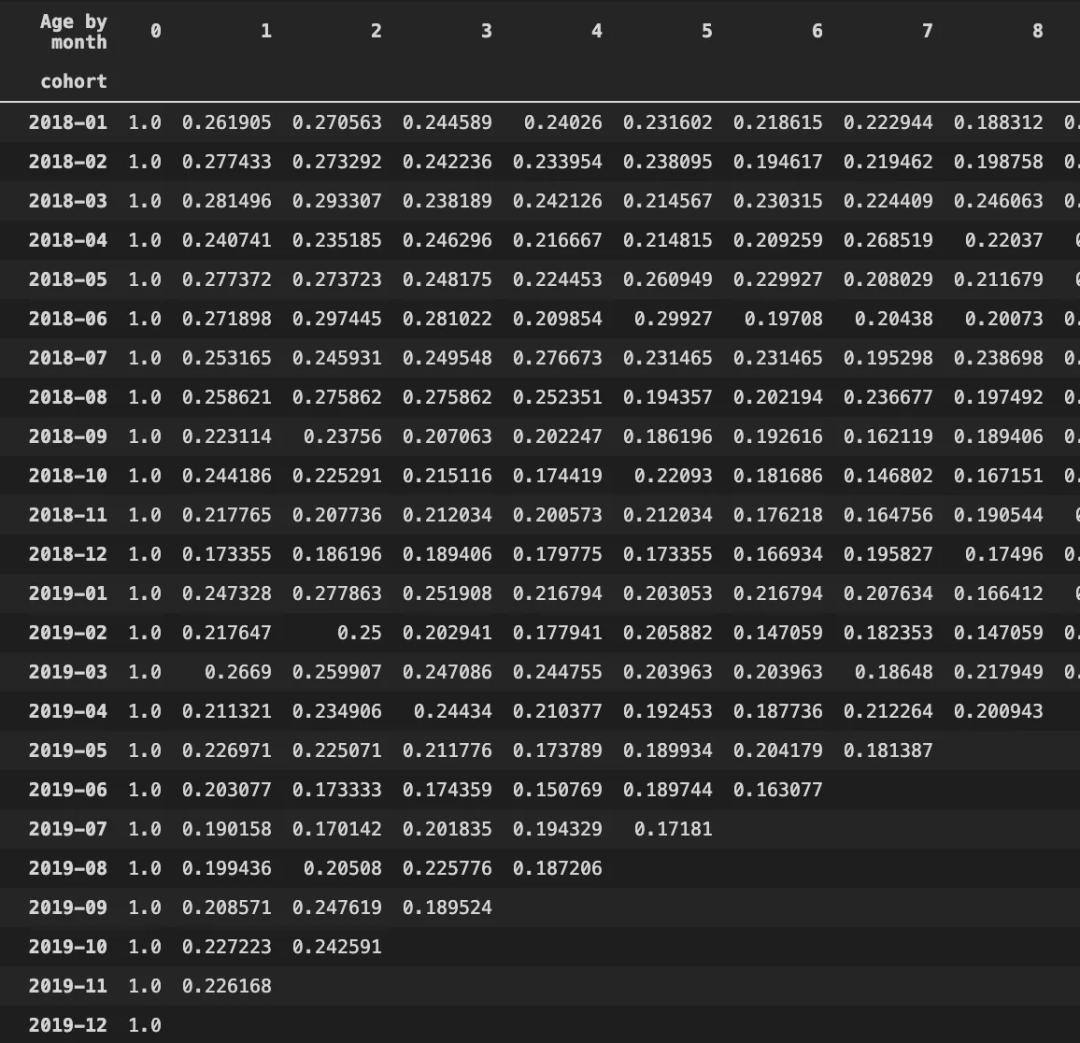Screen dimensions: 1080x1043
Task: Click cell value 0.260949
Action: 667,280
